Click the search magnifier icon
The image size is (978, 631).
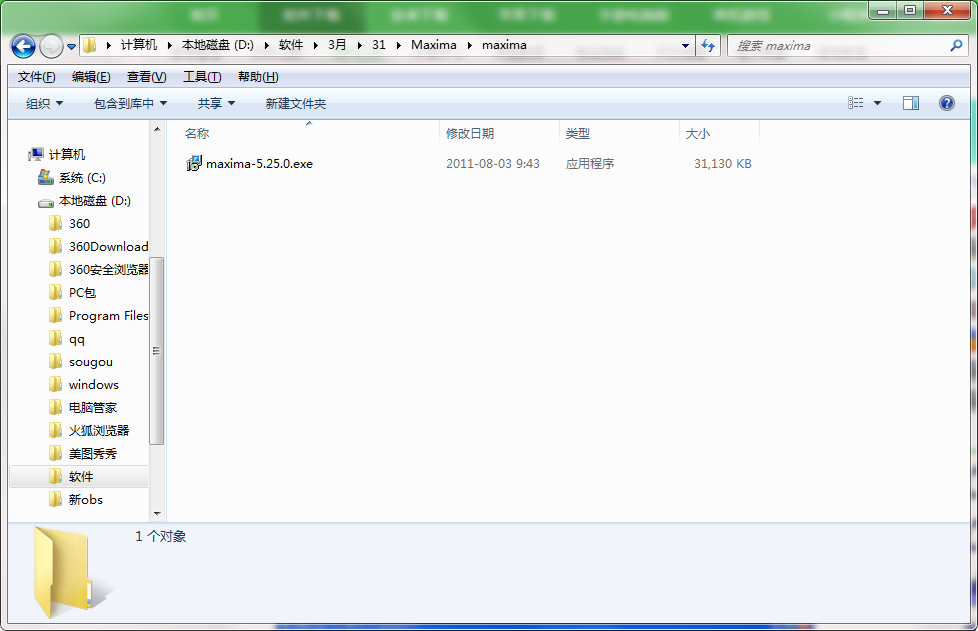point(956,45)
